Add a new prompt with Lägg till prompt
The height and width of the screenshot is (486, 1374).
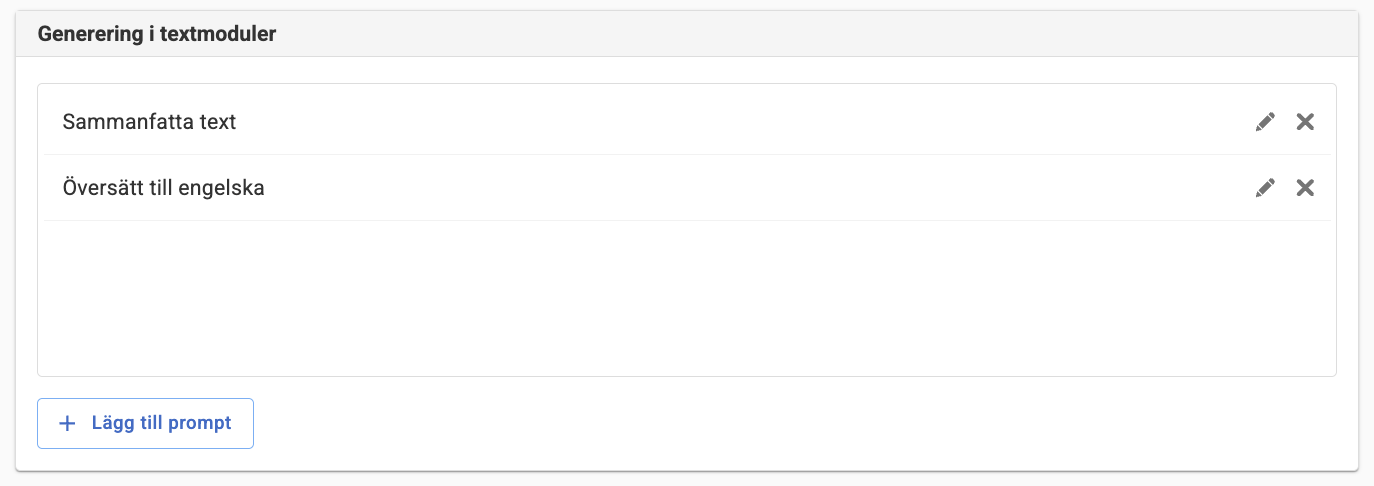click(x=145, y=423)
